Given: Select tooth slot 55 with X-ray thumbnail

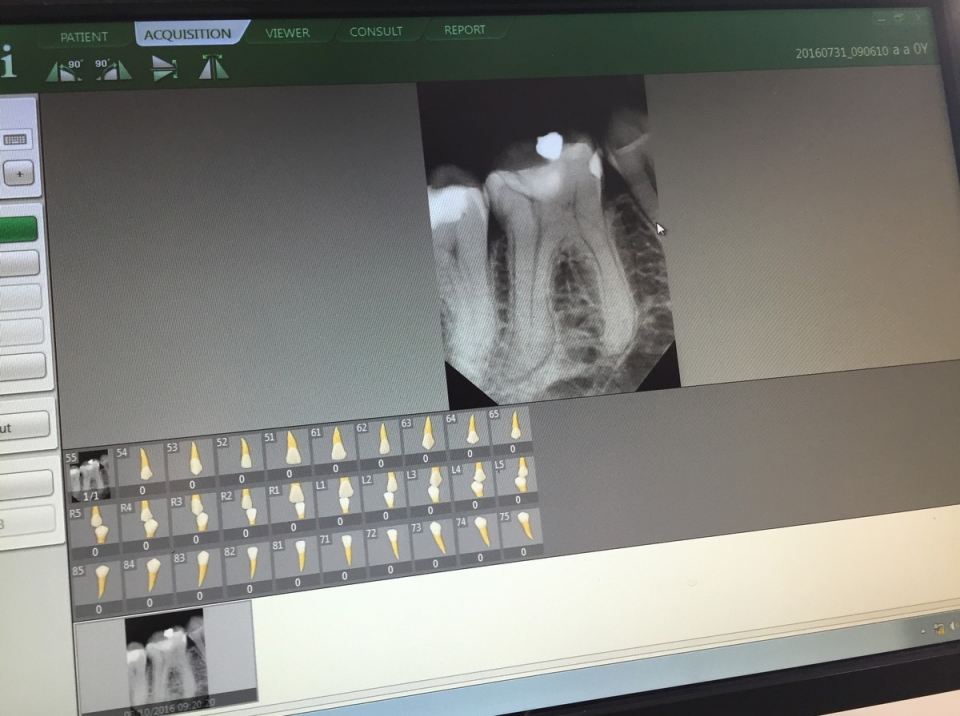Looking at the screenshot, I should pyautogui.click(x=89, y=476).
